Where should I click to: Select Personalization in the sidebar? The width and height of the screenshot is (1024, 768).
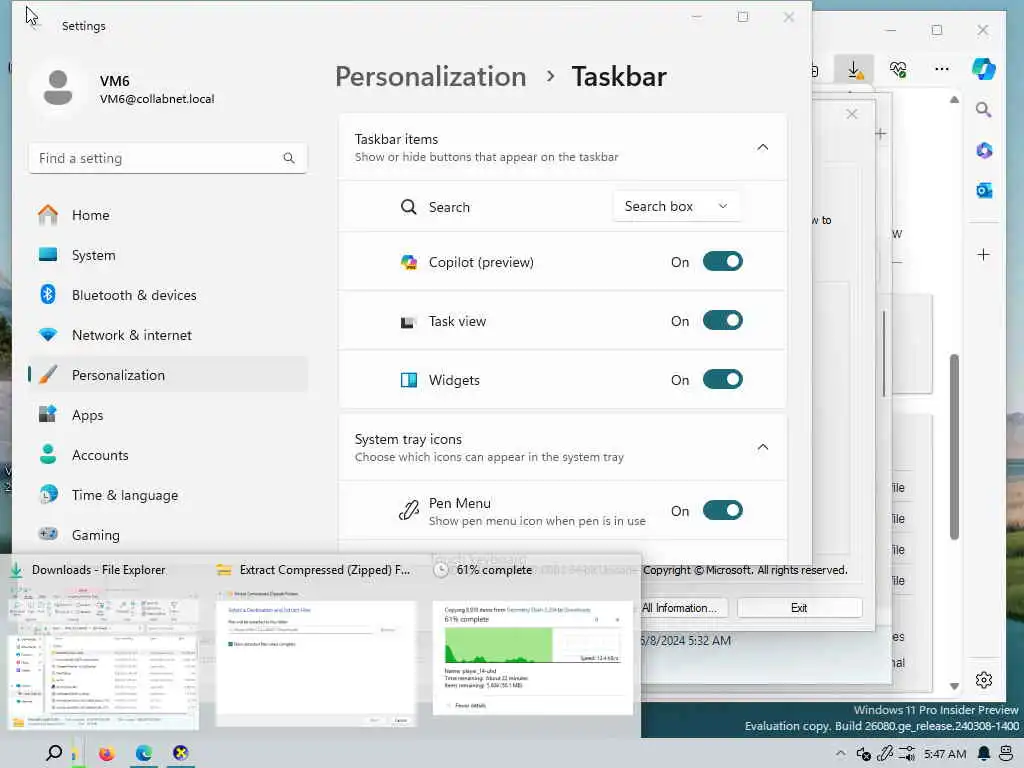[x=167, y=375]
